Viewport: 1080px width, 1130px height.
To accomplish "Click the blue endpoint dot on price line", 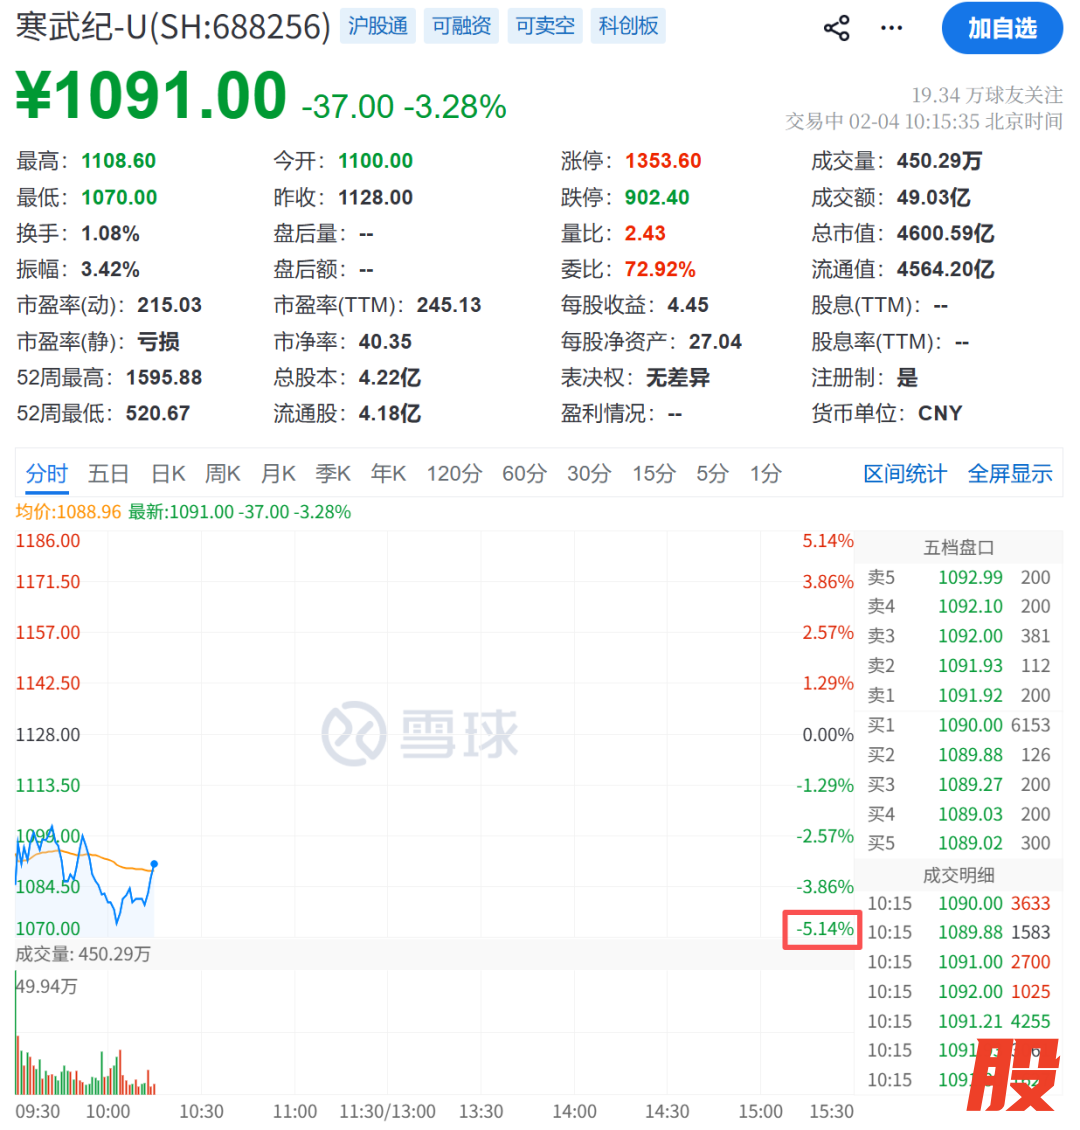I will (x=154, y=864).
